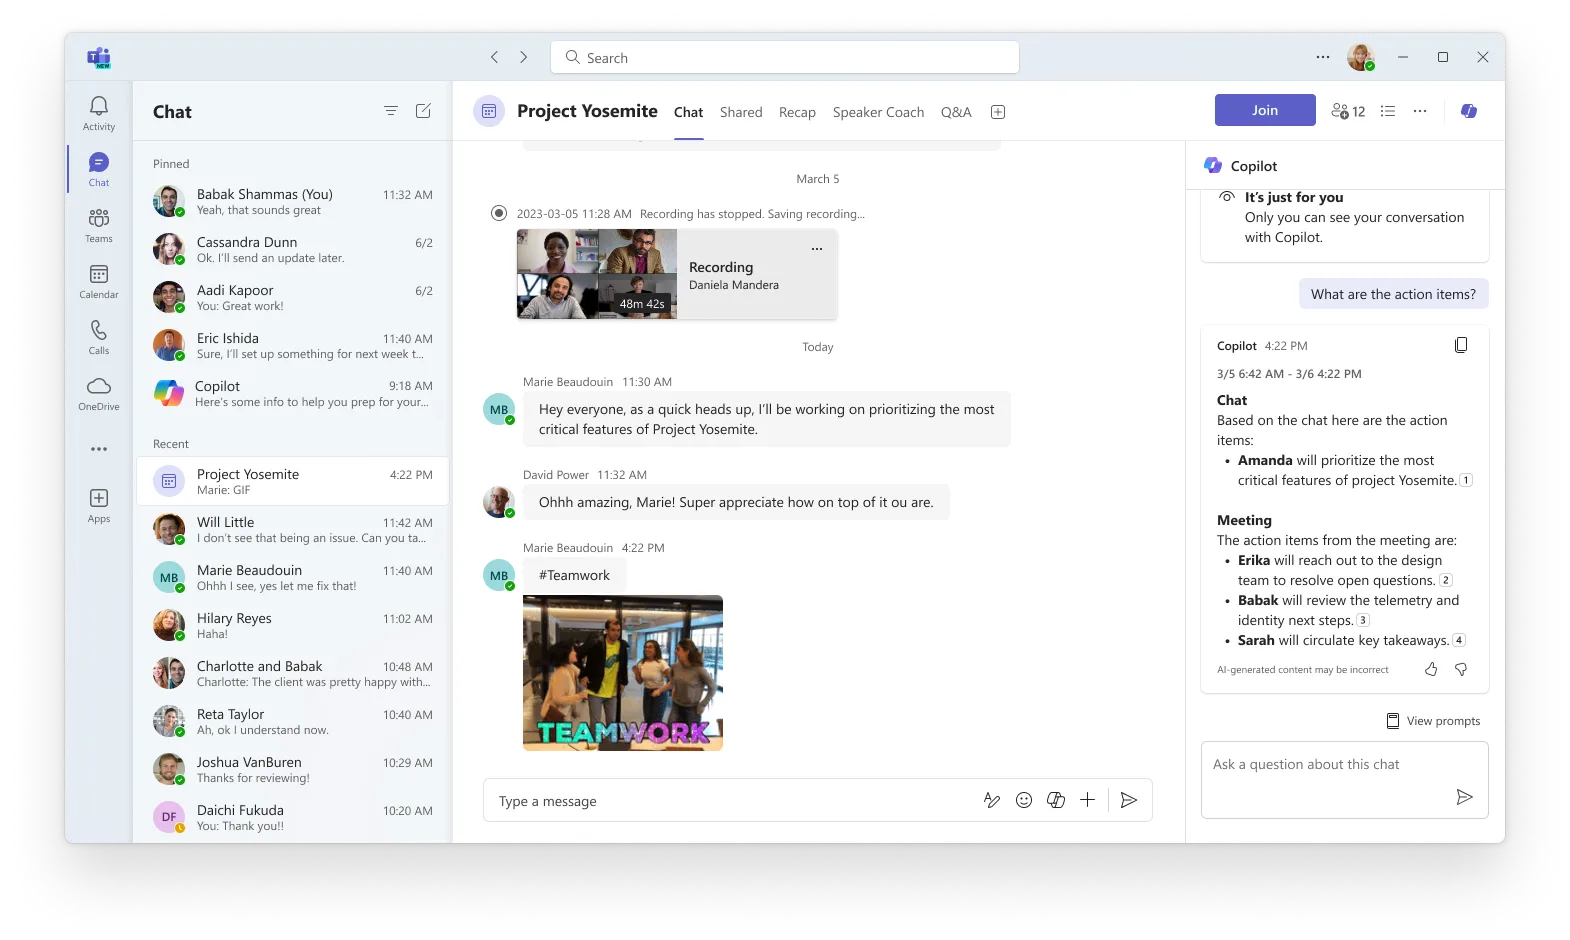Open Apps in the sidebar
This screenshot has width=1570, height=940.
click(x=98, y=505)
